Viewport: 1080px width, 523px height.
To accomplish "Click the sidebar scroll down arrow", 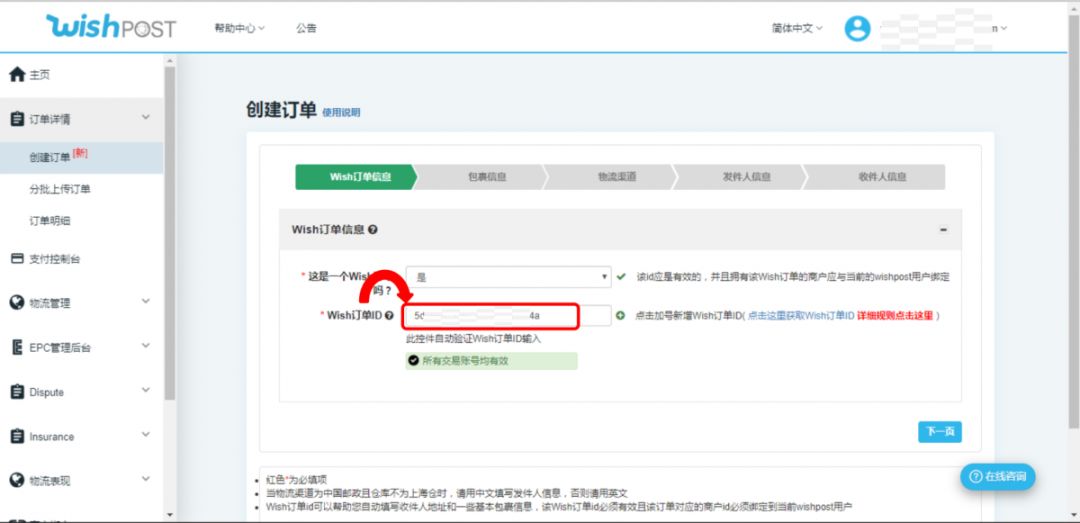I will 169,515.
